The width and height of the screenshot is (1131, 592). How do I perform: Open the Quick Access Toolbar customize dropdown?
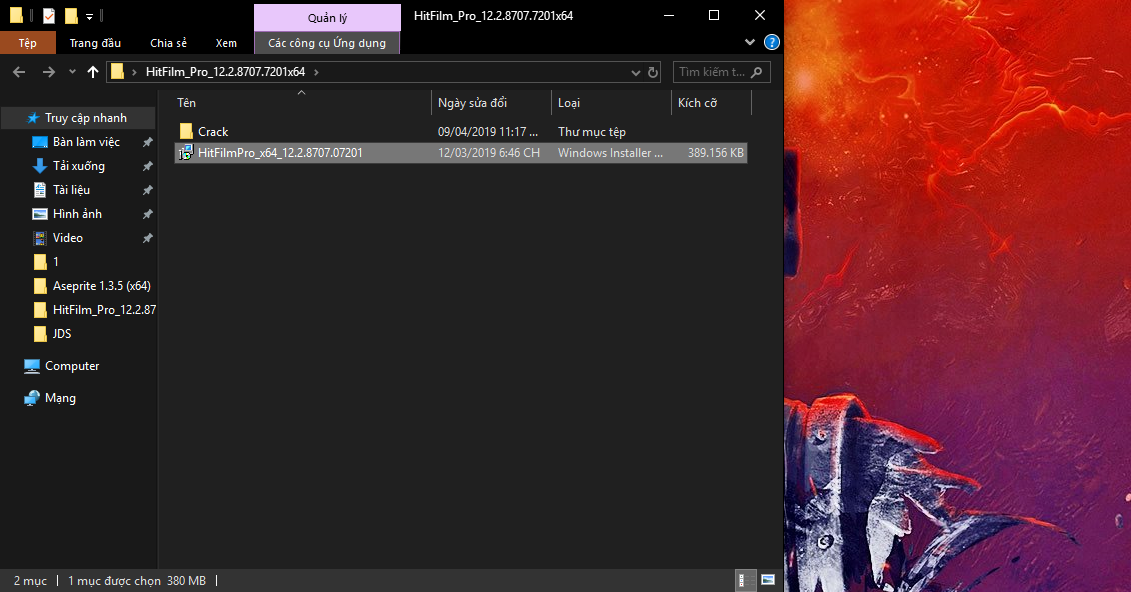pyautogui.click(x=89, y=16)
